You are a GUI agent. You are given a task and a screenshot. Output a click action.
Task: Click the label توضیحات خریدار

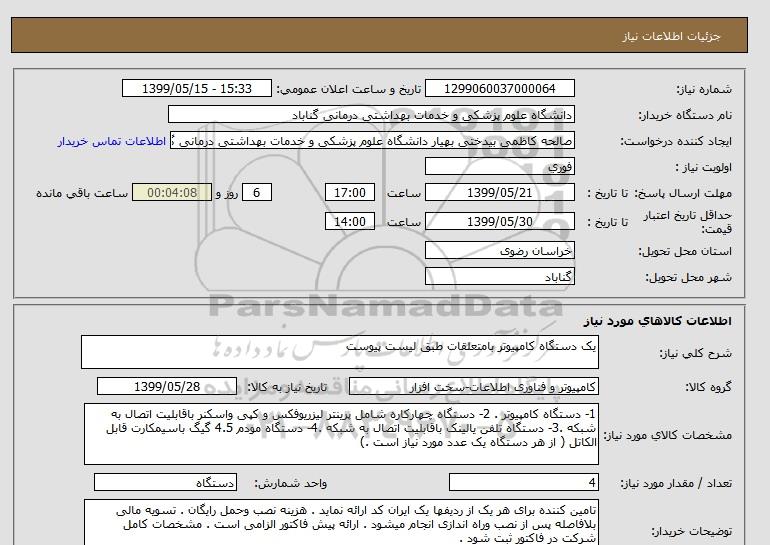point(691,531)
